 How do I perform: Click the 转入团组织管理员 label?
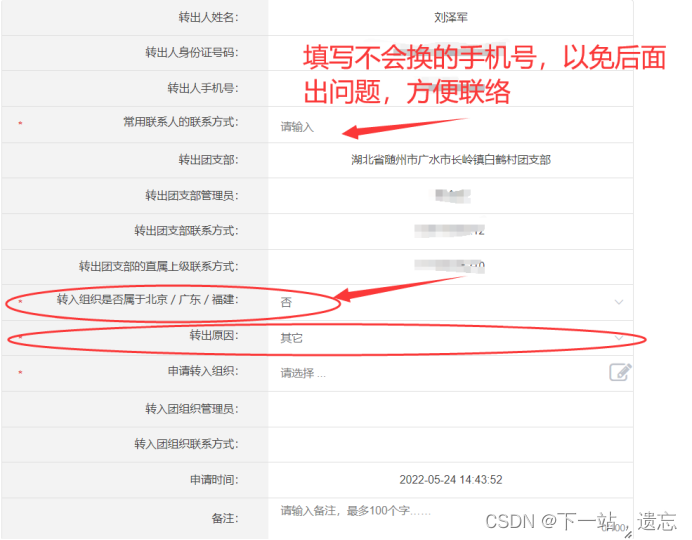click(192, 409)
